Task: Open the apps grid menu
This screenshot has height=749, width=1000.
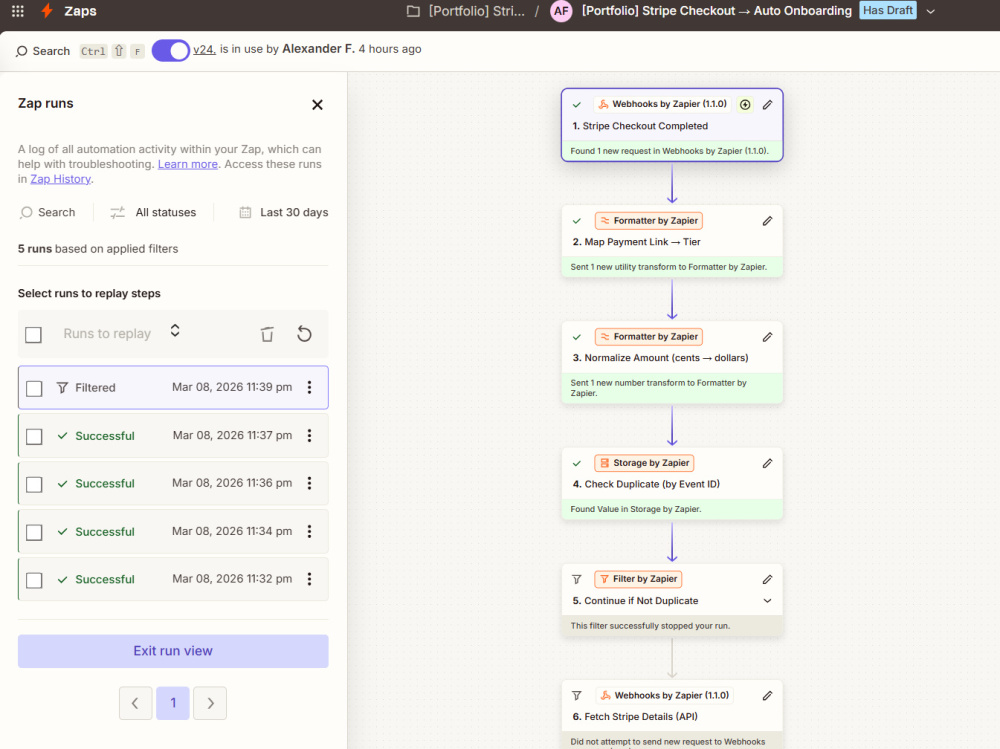Action: tap(18, 11)
